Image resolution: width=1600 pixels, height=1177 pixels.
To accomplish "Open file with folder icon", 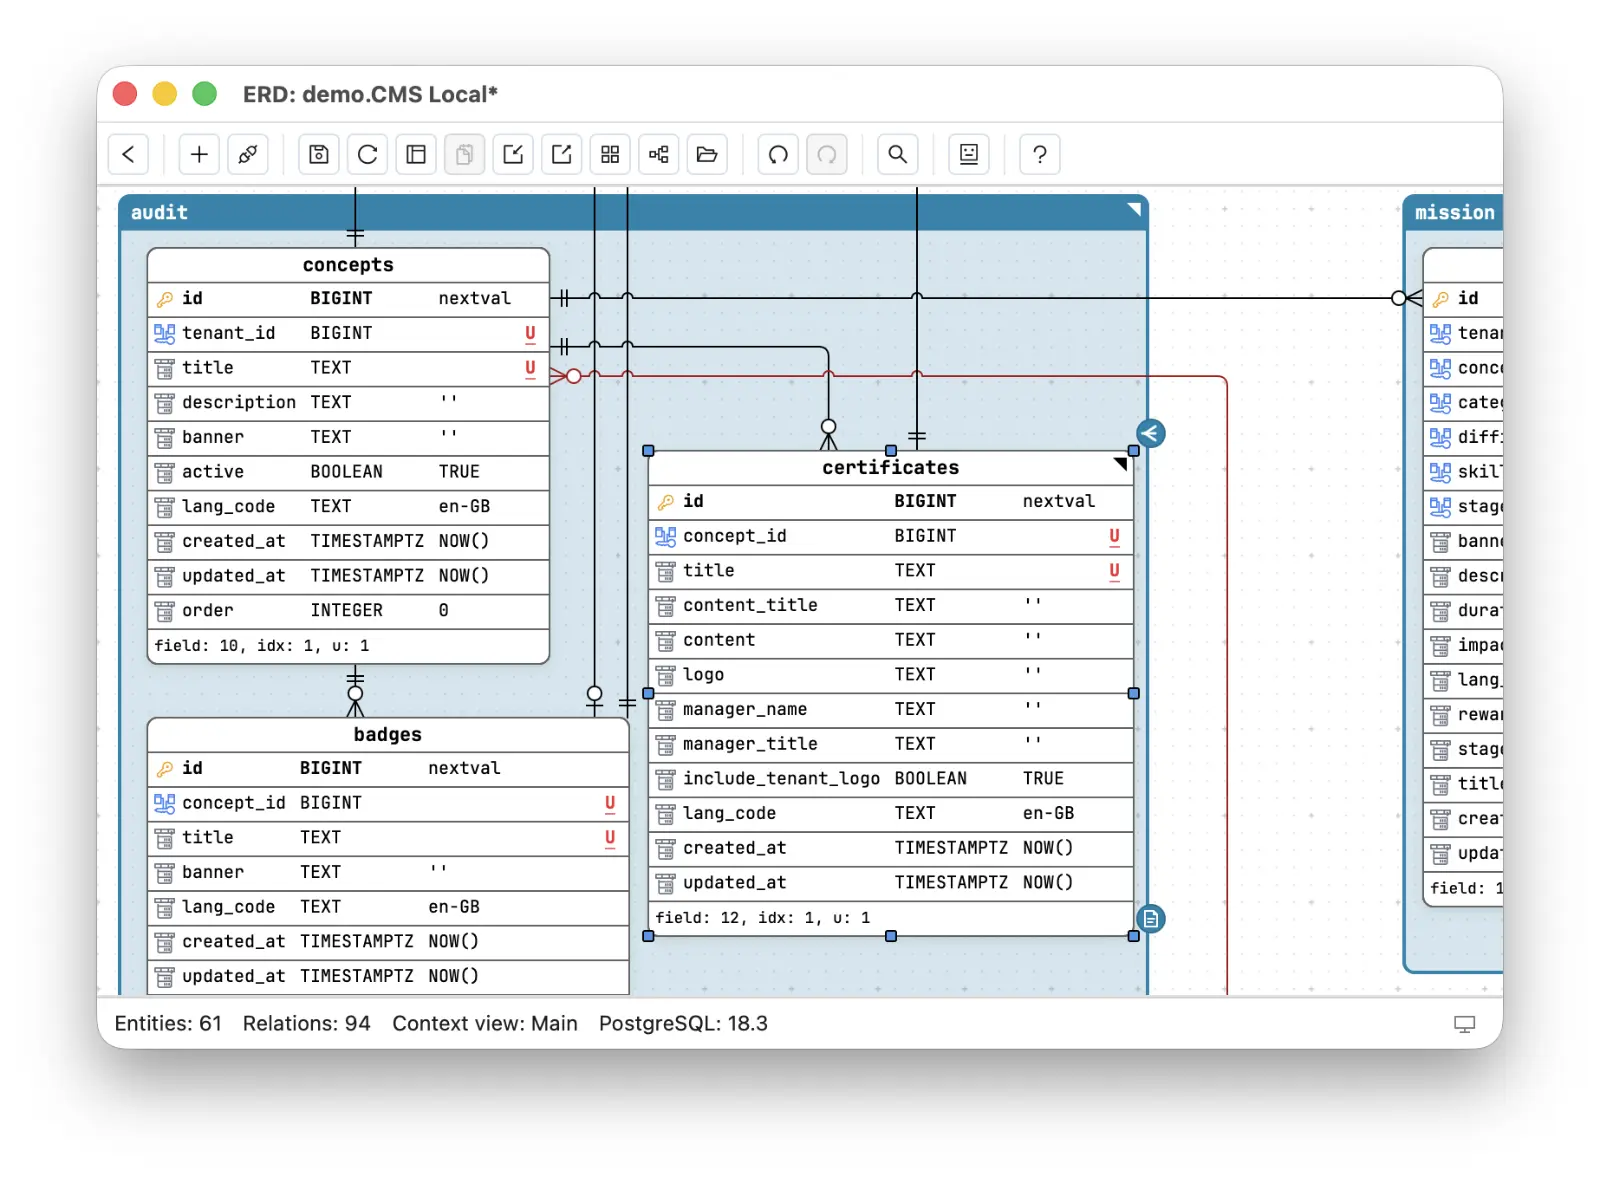I will coord(707,154).
